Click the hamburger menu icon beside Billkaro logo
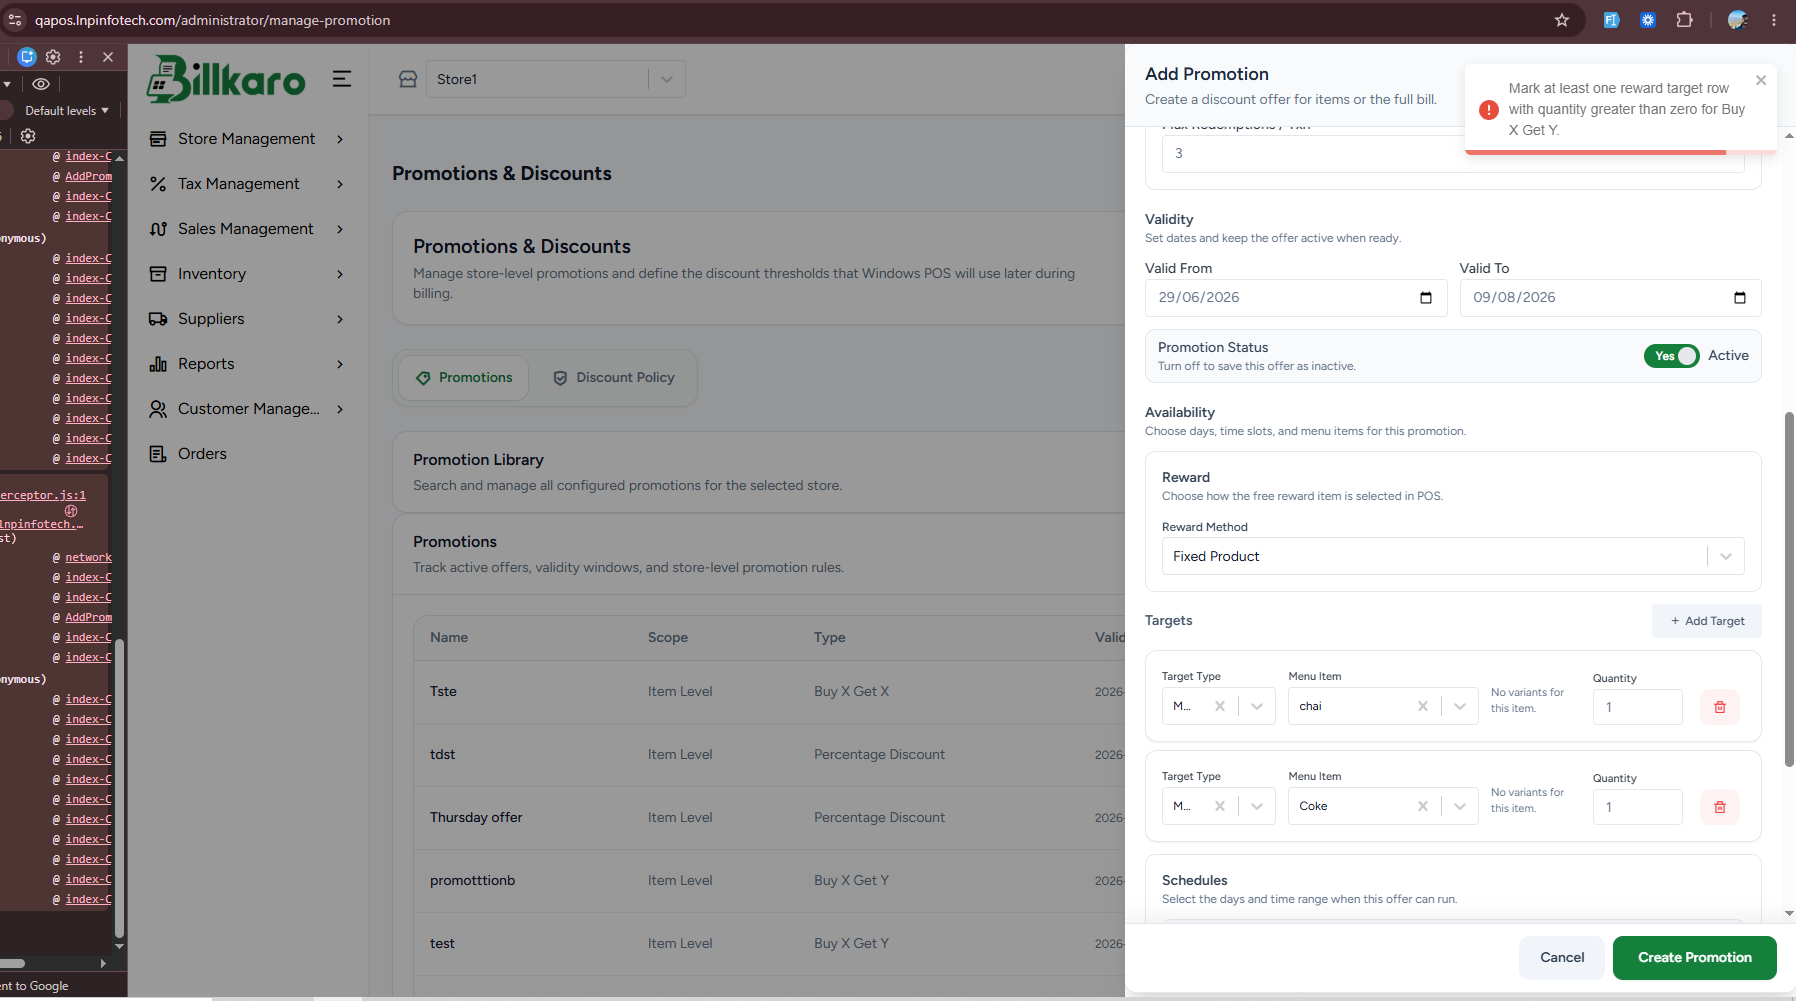The image size is (1796, 1001). click(x=342, y=79)
